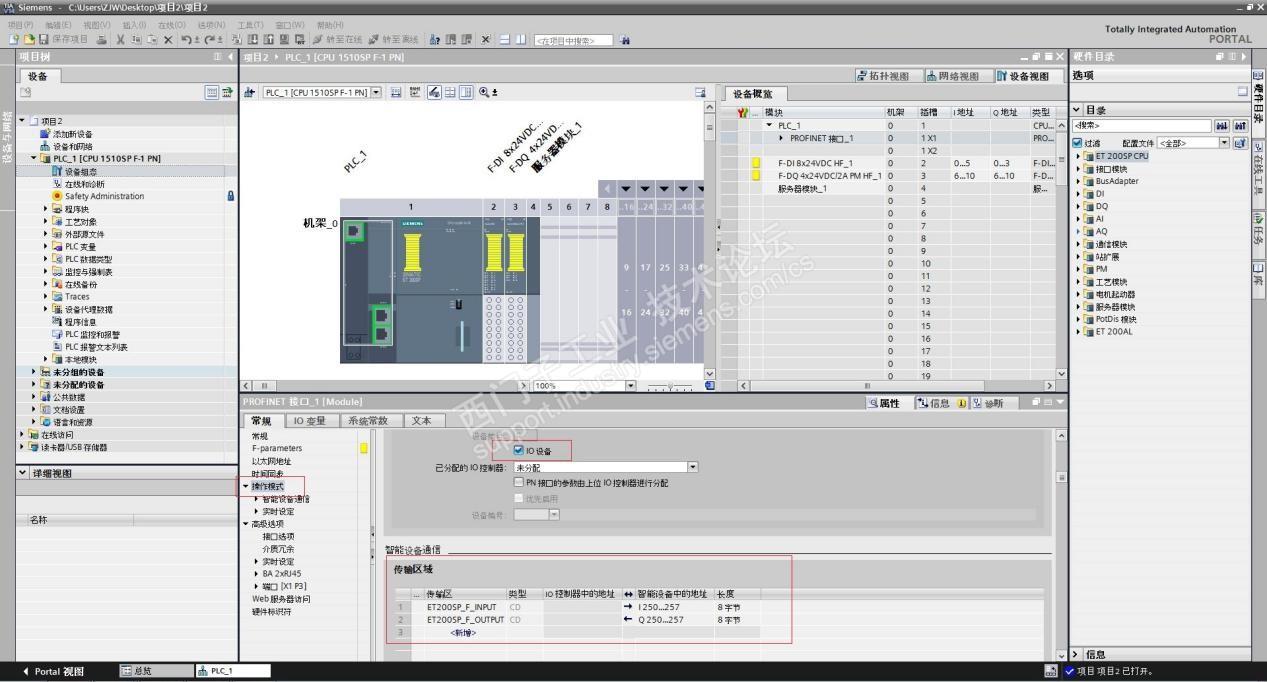Select Web 服务器访问 in properties navigation
The height and width of the screenshot is (682, 1267).
281,599
